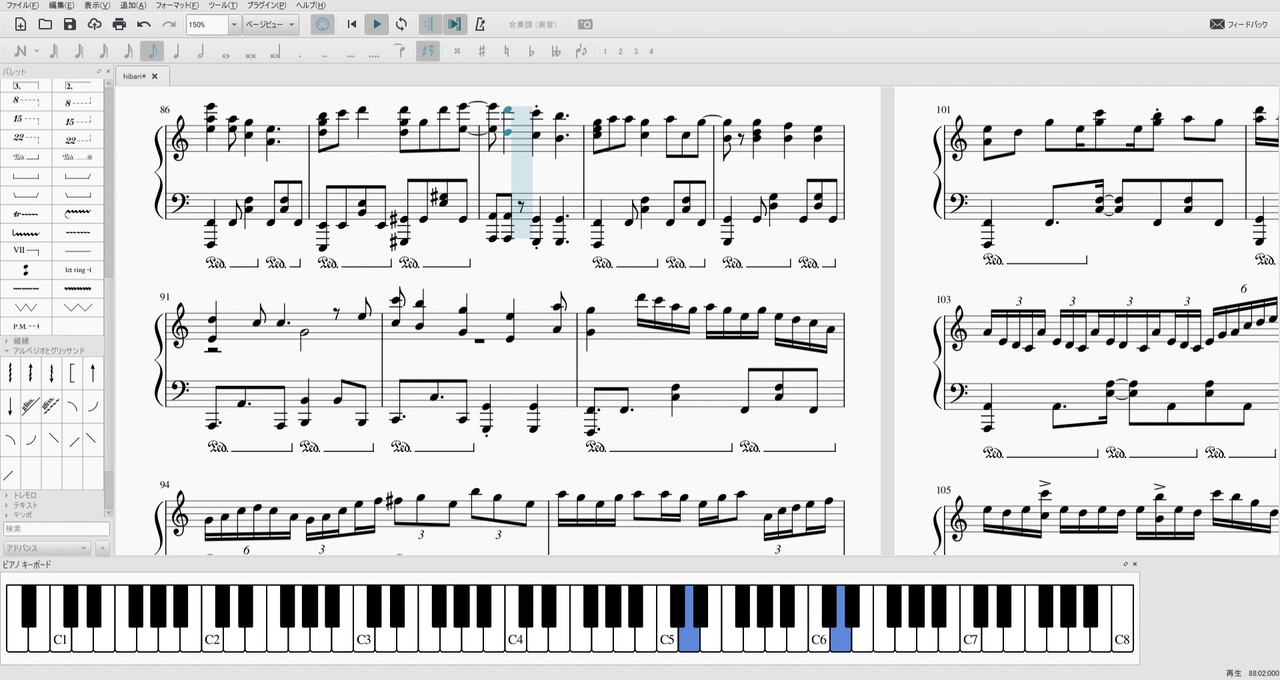Select quarter note duration

tap(177, 51)
